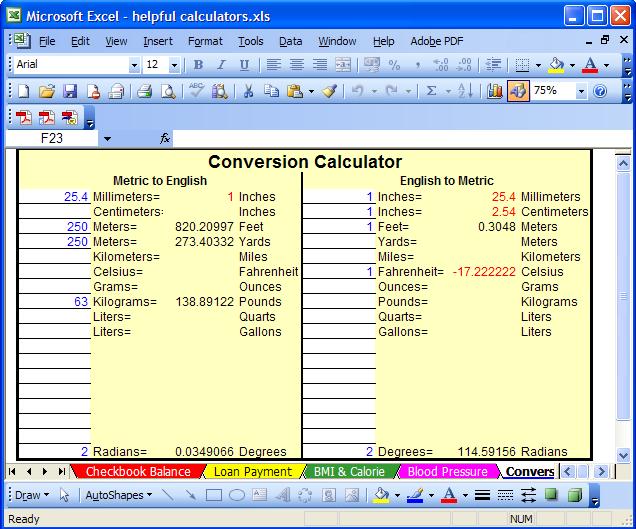
Task: Open the Draw menu button
Action: pos(32,495)
